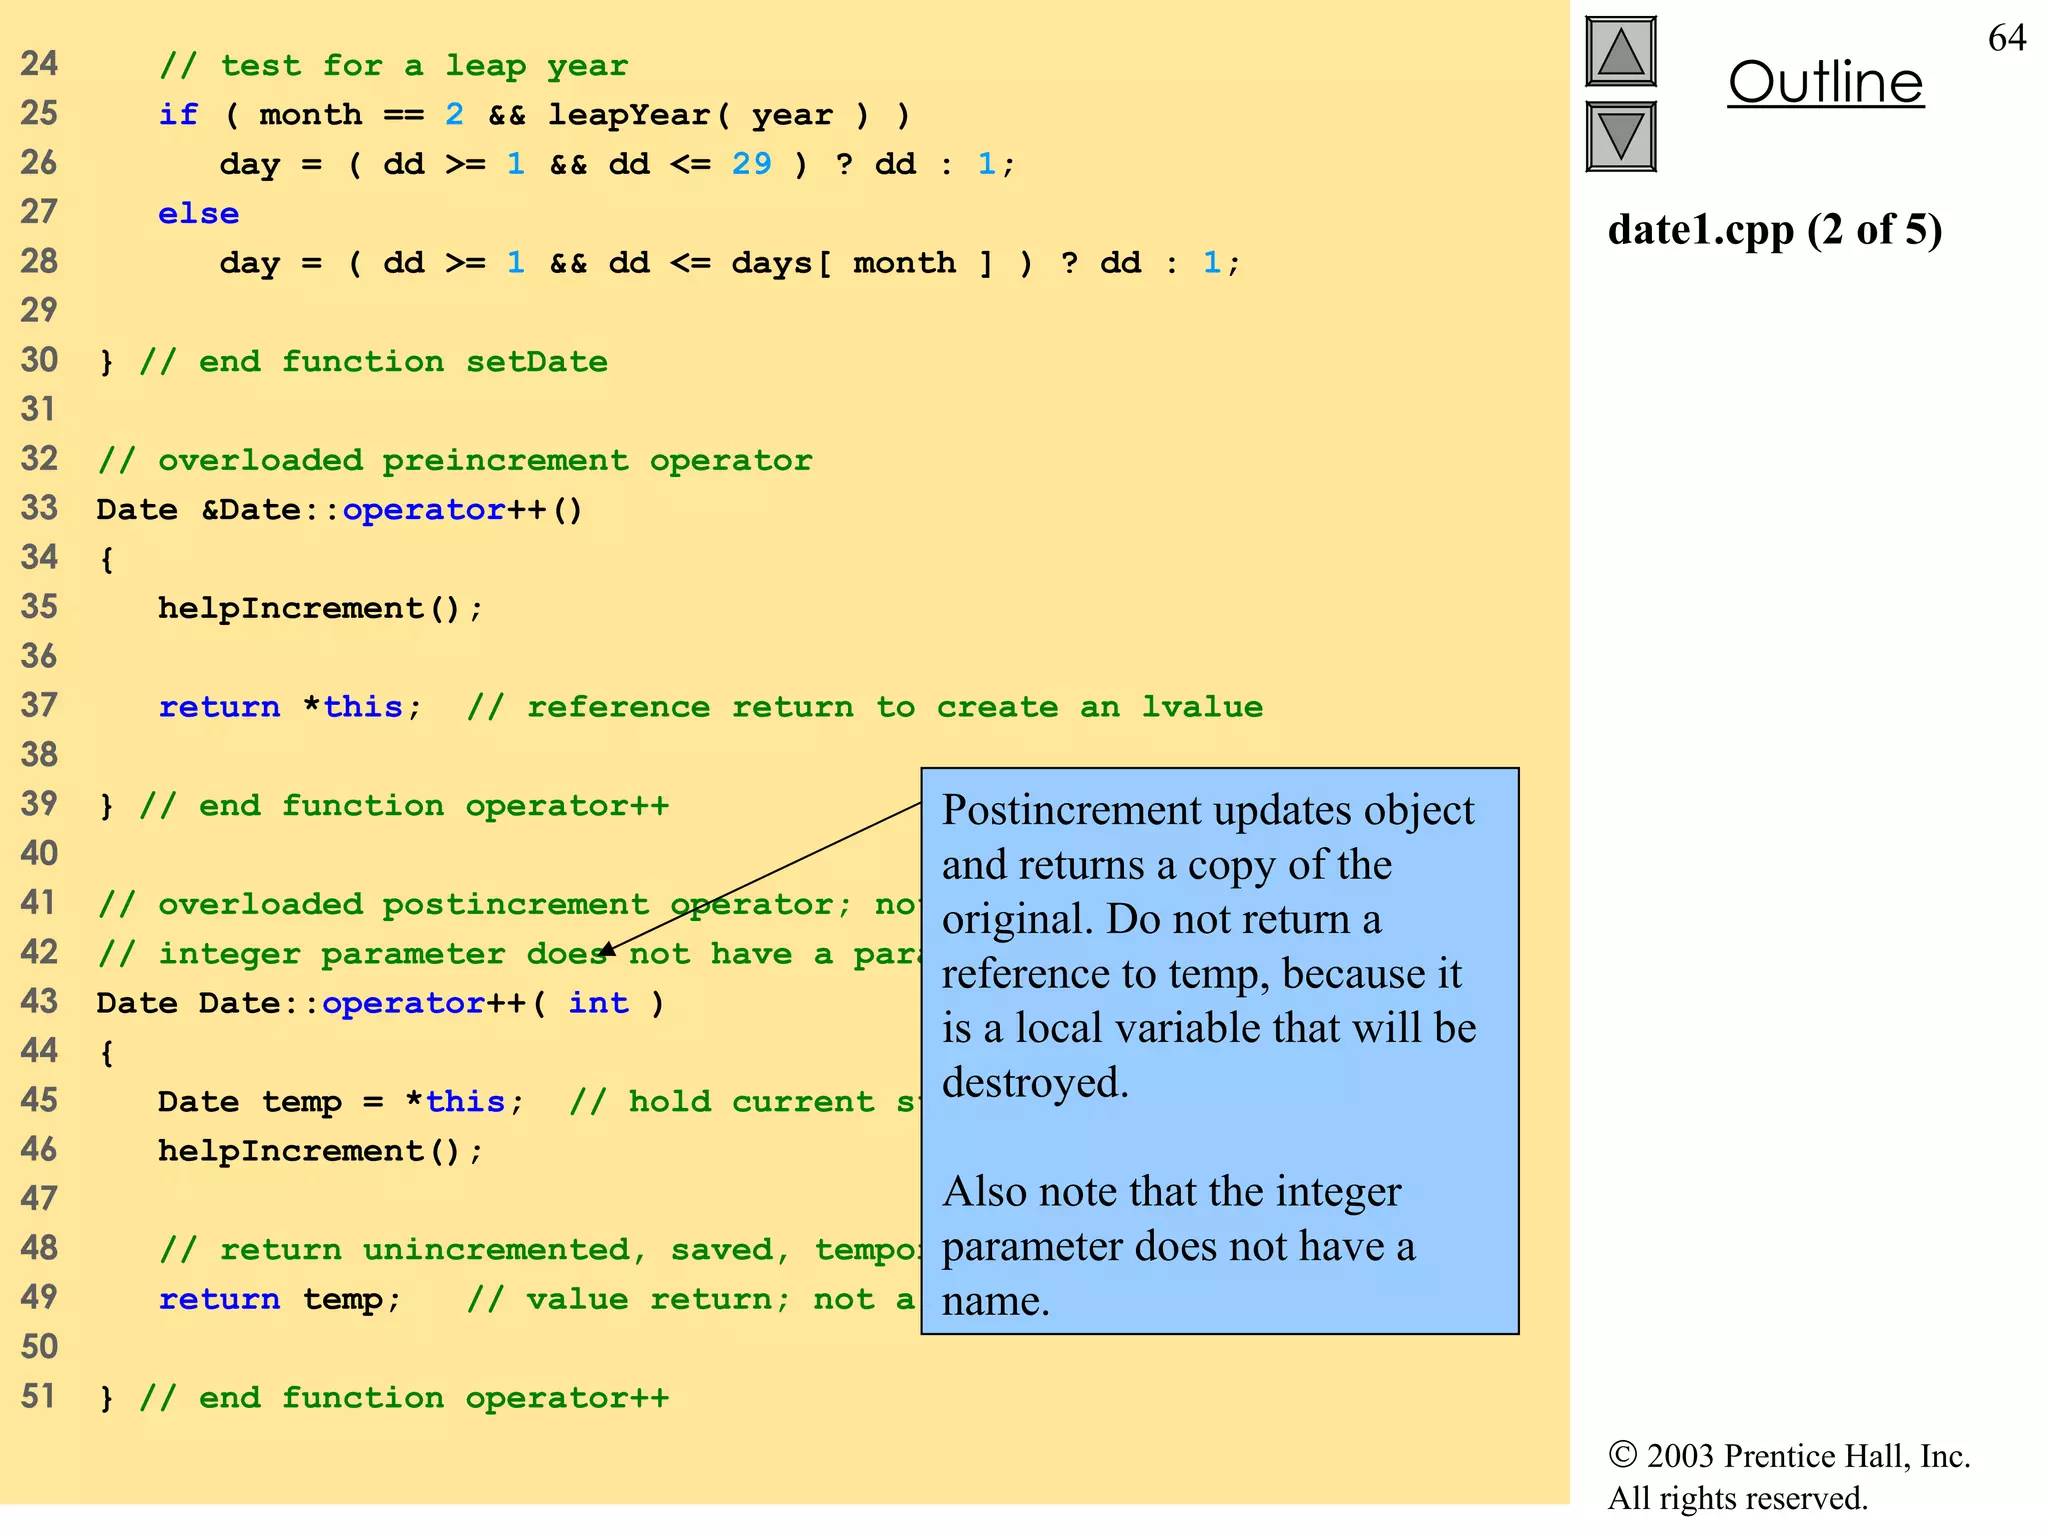Click the up arrow navigation button
The width and height of the screenshot is (2048, 1536).
(1620, 52)
